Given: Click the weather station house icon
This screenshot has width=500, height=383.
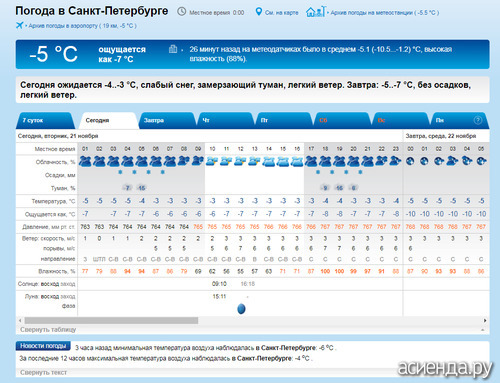Looking at the screenshot, I should click(316, 12).
